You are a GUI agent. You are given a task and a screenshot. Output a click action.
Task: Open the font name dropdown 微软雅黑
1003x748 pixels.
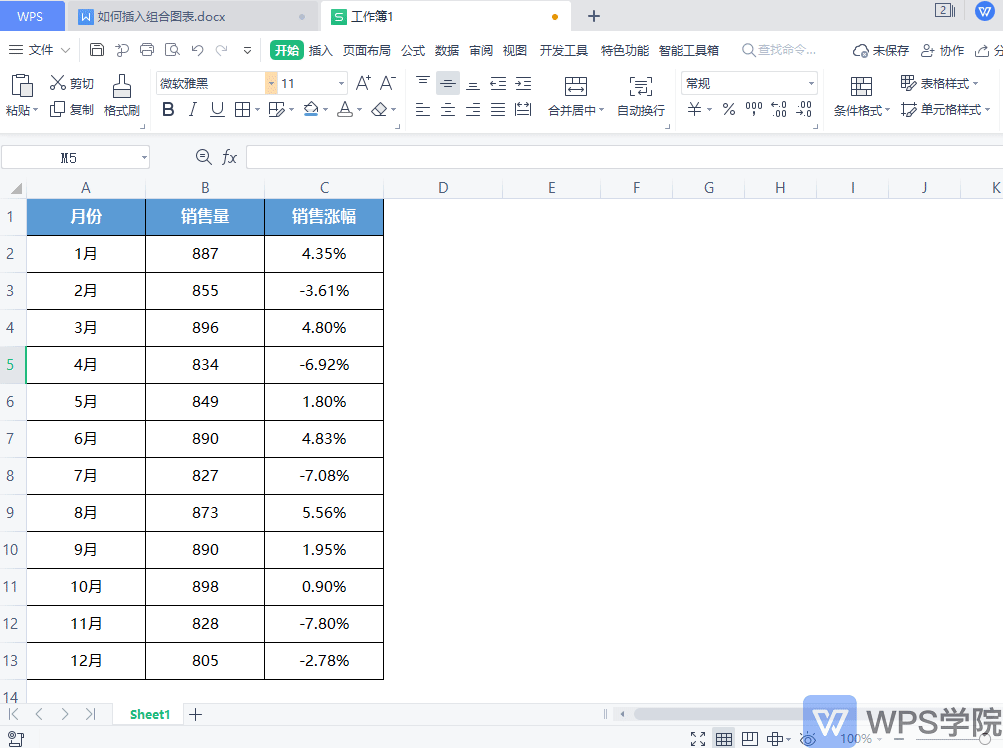pyautogui.click(x=271, y=83)
